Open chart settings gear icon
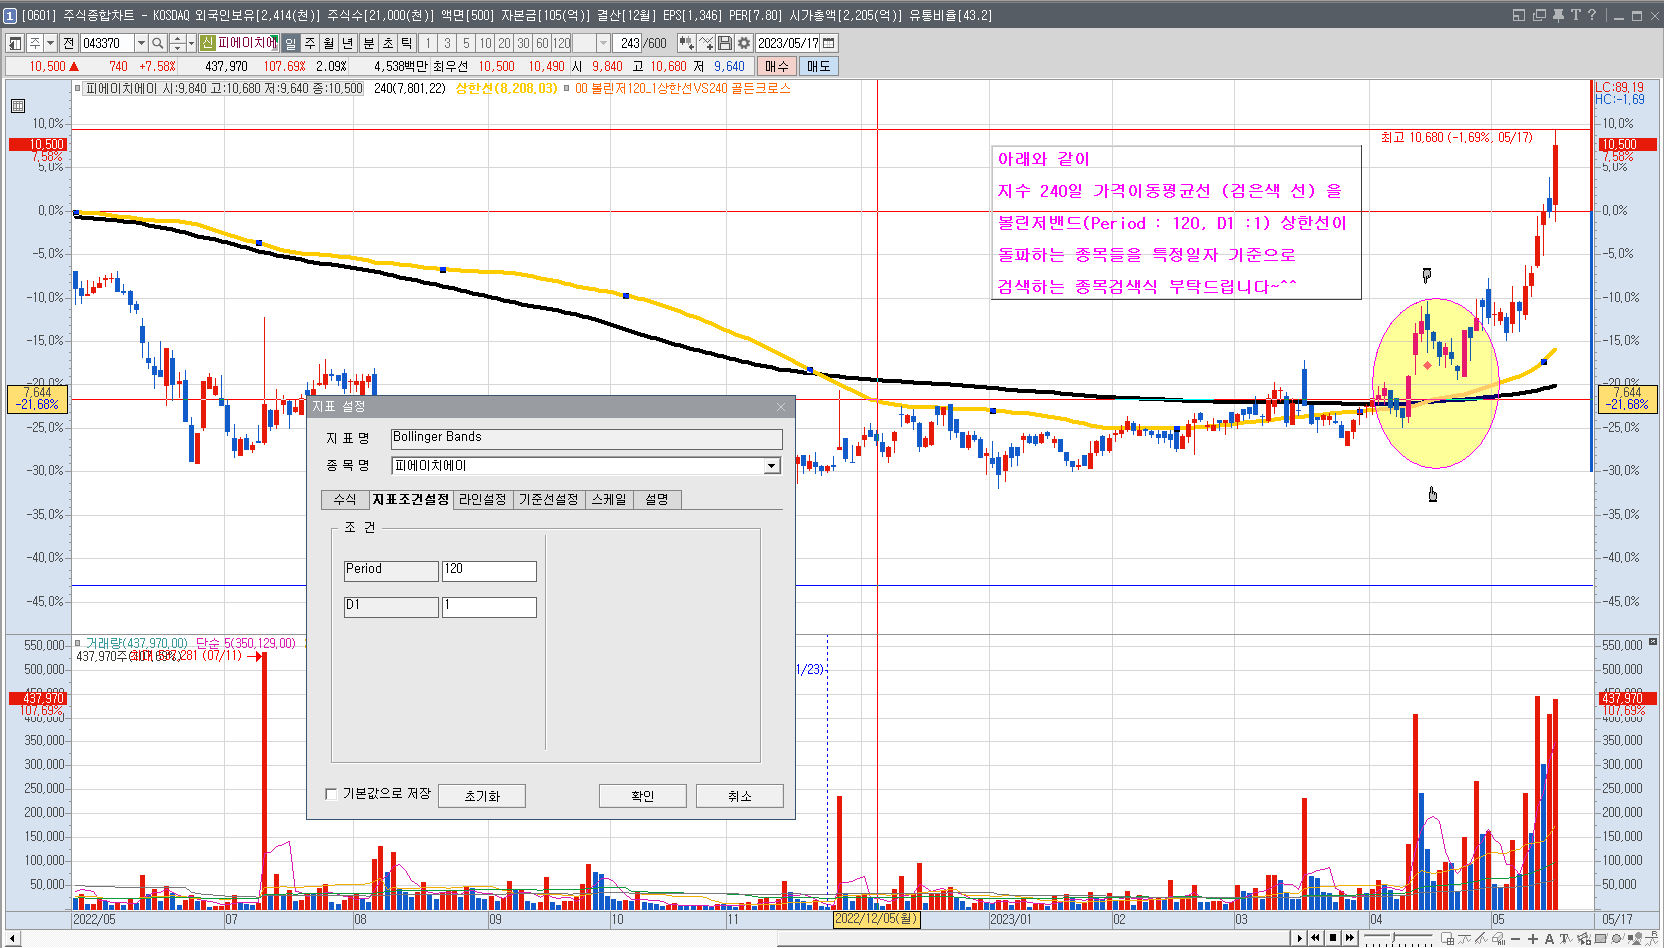1664x948 pixels. [x=744, y=43]
